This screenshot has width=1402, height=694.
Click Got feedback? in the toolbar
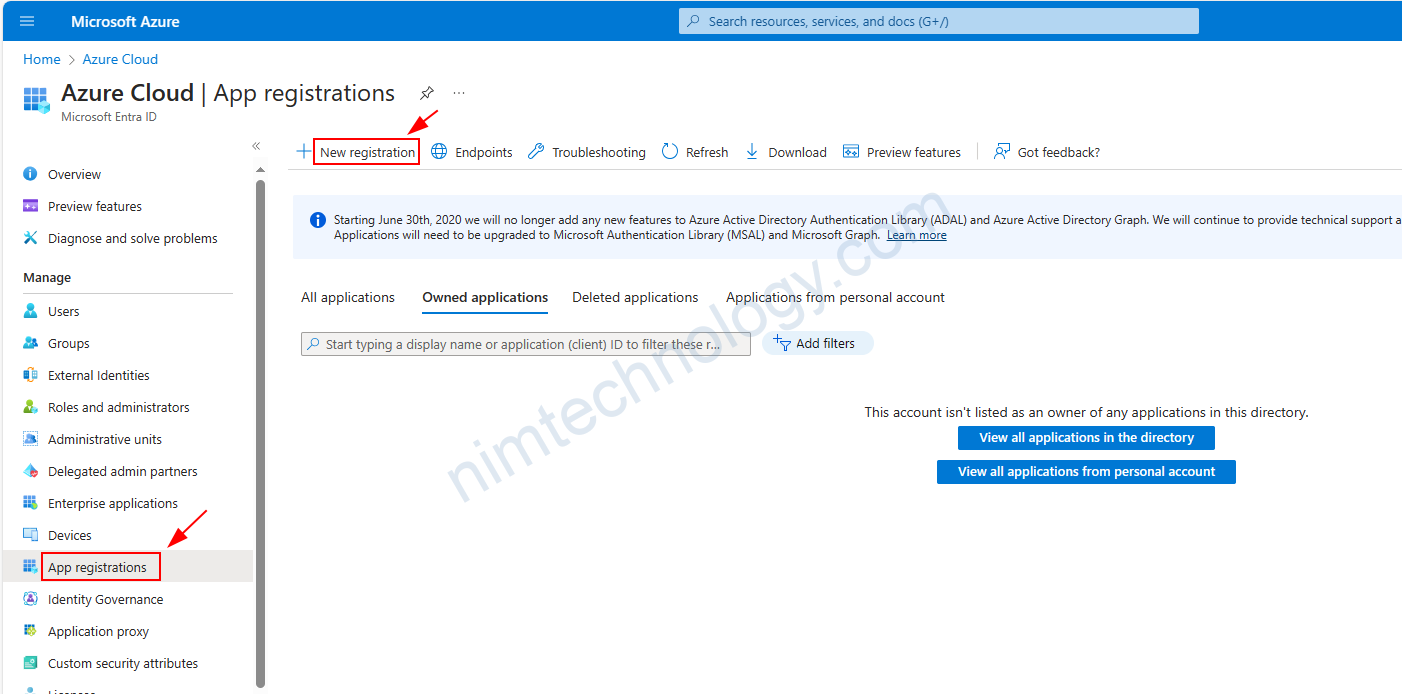click(1047, 152)
